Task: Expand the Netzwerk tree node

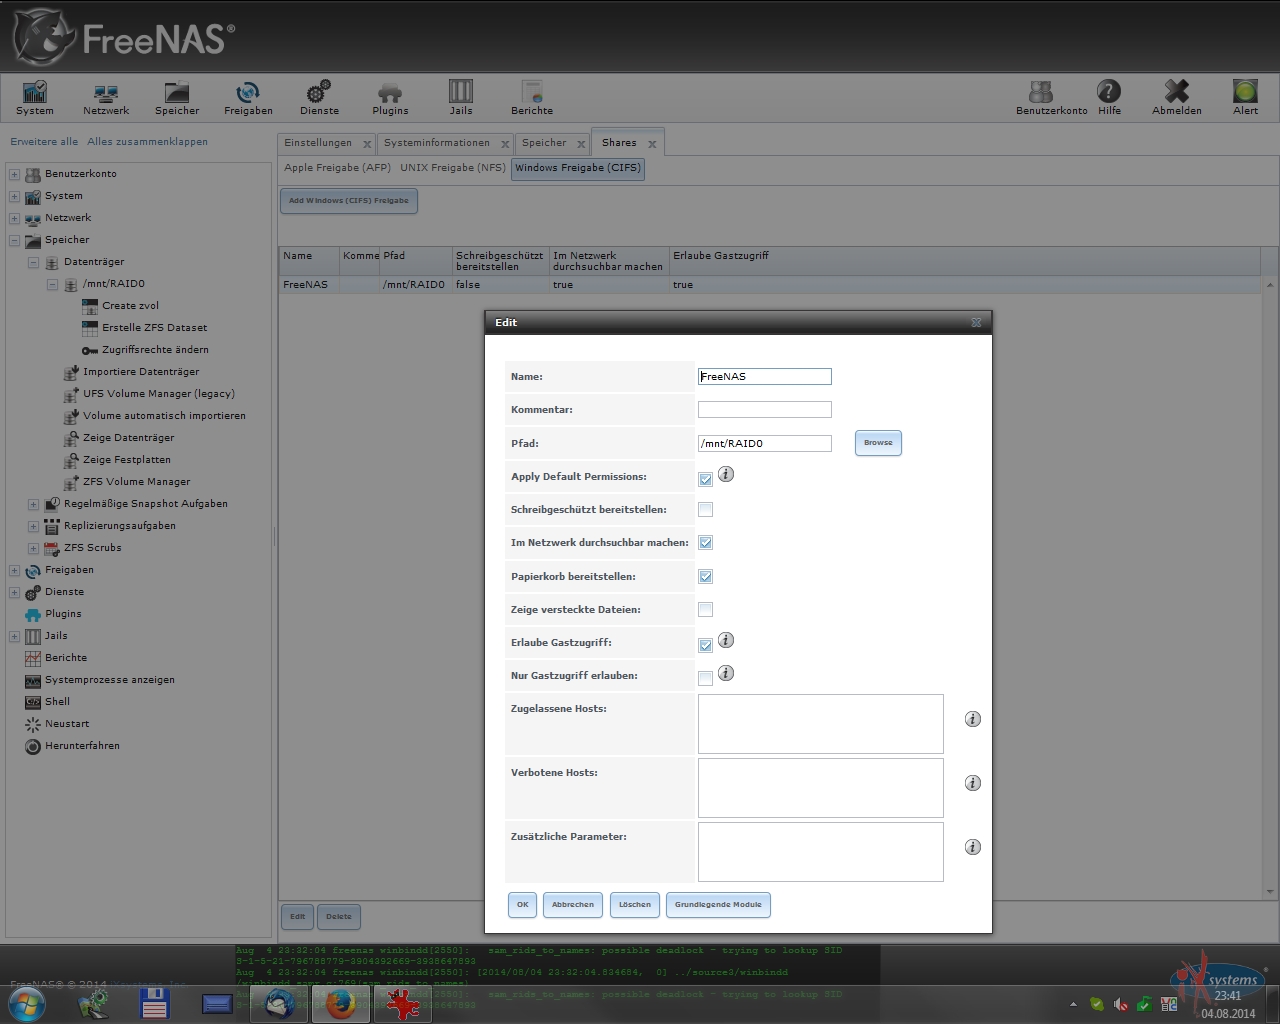Action: (x=14, y=218)
